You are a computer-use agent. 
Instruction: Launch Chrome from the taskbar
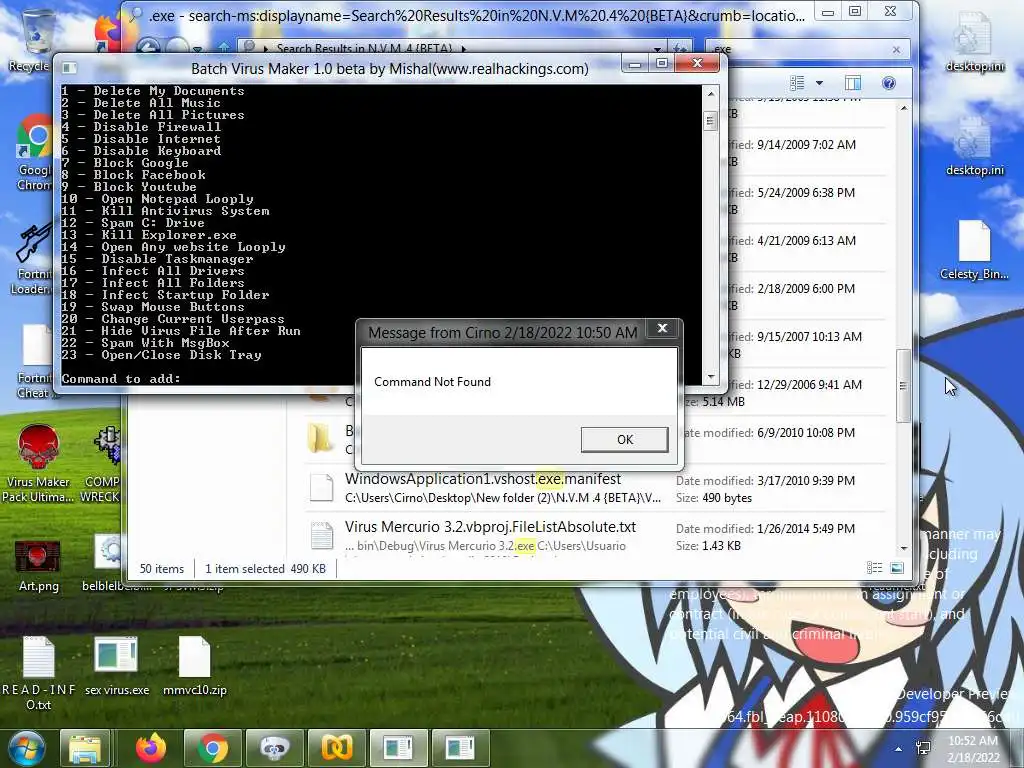click(x=212, y=748)
